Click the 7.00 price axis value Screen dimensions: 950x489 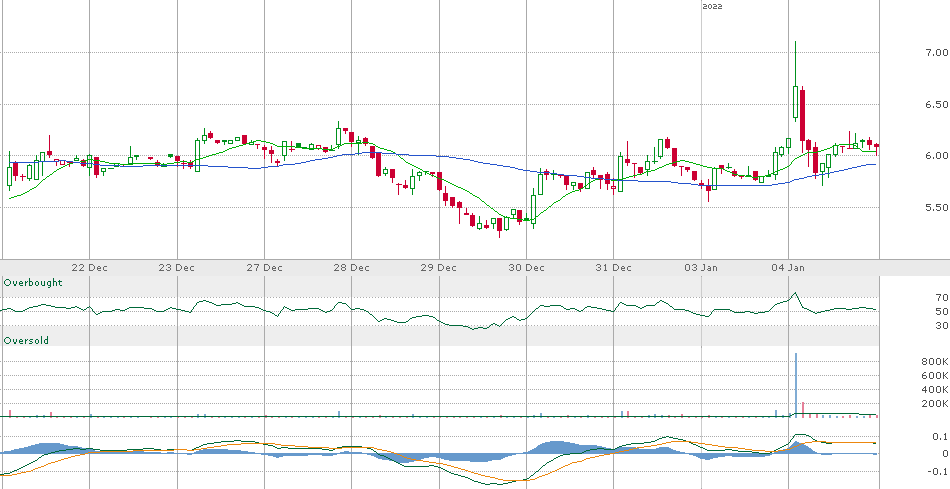click(938, 53)
